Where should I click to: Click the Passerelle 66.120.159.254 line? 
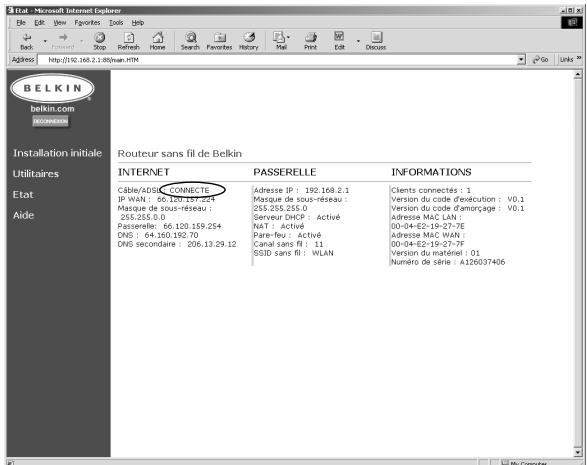(x=169, y=226)
